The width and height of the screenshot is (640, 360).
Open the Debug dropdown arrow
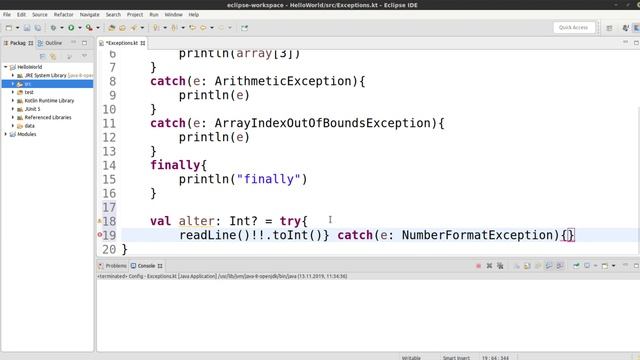tap(62, 28)
